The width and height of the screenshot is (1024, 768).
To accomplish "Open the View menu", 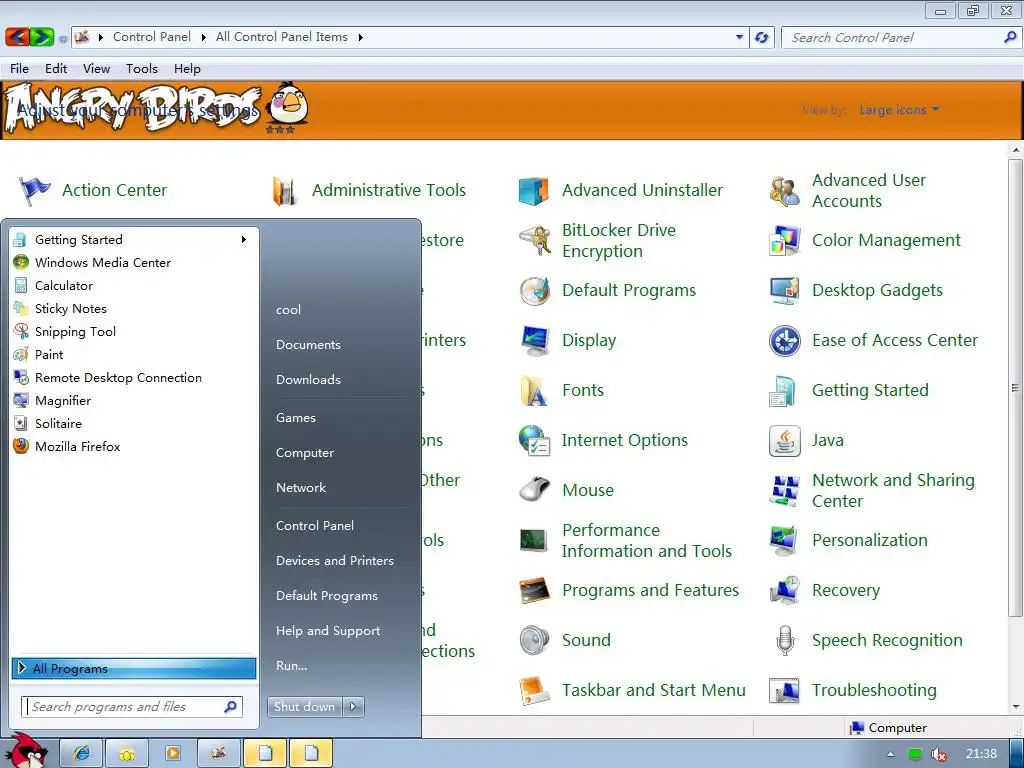I will (x=97, y=69).
